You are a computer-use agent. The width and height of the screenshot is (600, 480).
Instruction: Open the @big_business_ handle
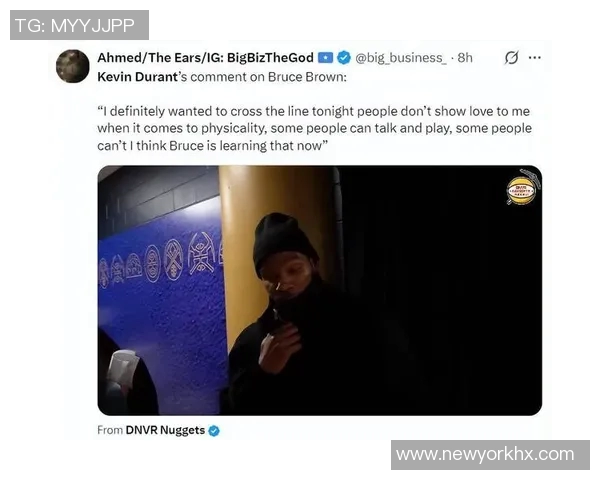(401, 58)
